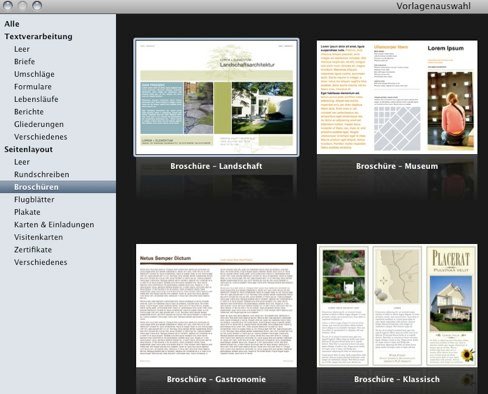The height and width of the screenshot is (394, 488).
Task: Select the Gliederungen category
Action: point(39,124)
